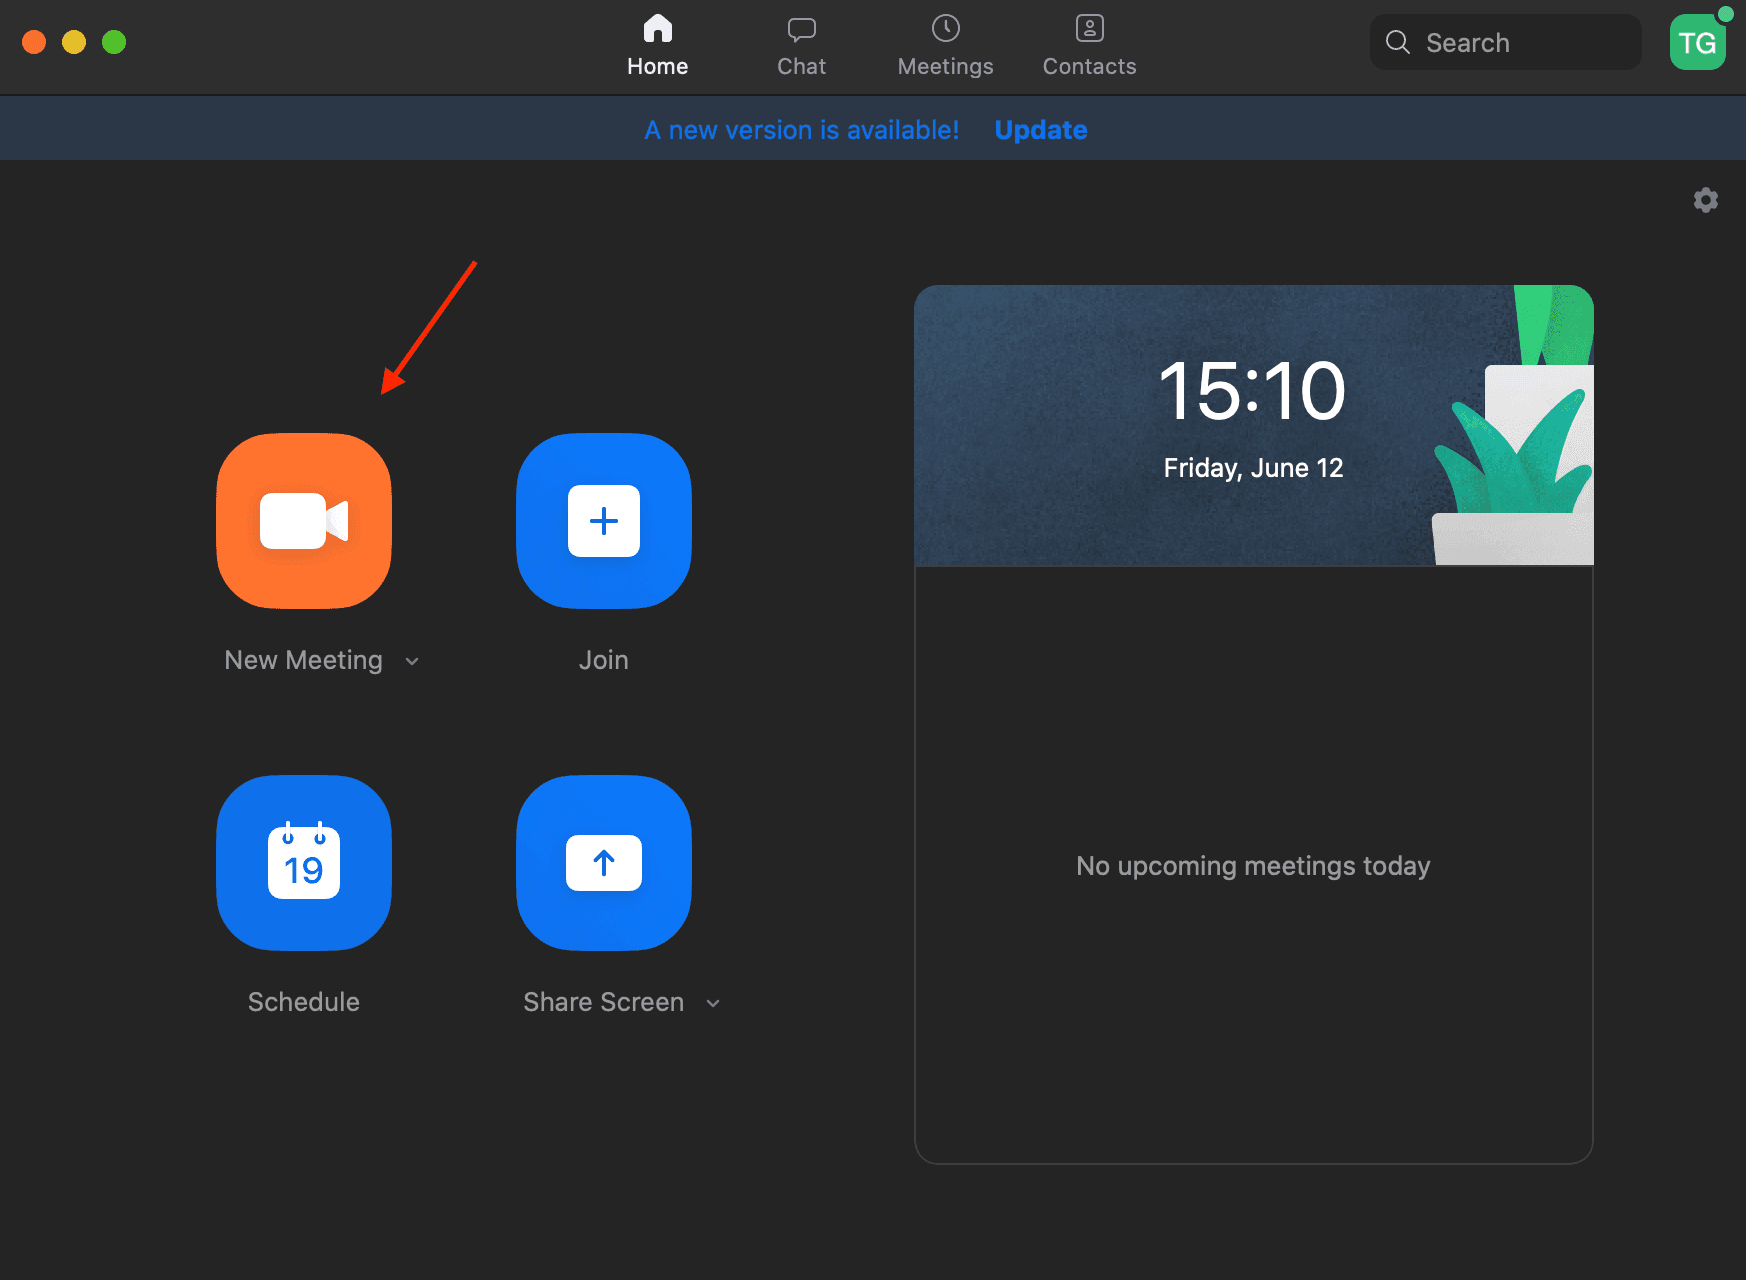Click 'A new version is available!' message
The width and height of the screenshot is (1746, 1280).
[x=802, y=130]
